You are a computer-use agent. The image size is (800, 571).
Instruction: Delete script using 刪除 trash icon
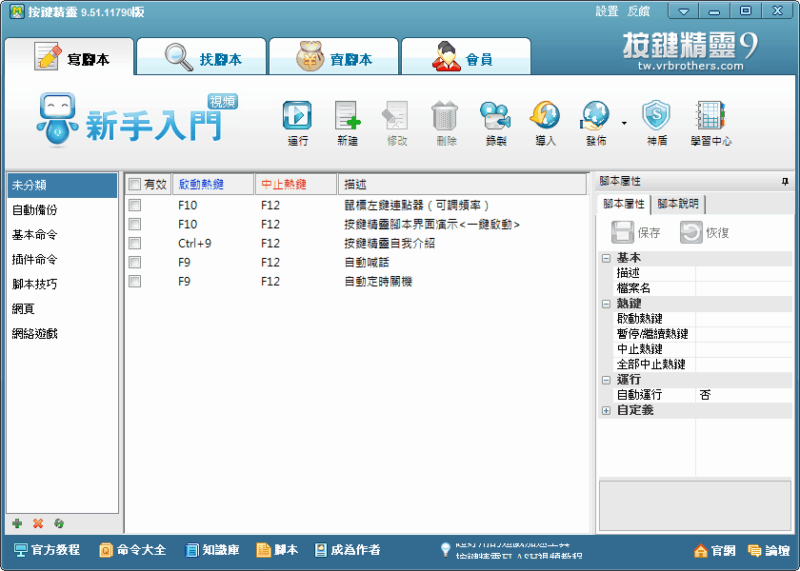pyautogui.click(x=446, y=123)
